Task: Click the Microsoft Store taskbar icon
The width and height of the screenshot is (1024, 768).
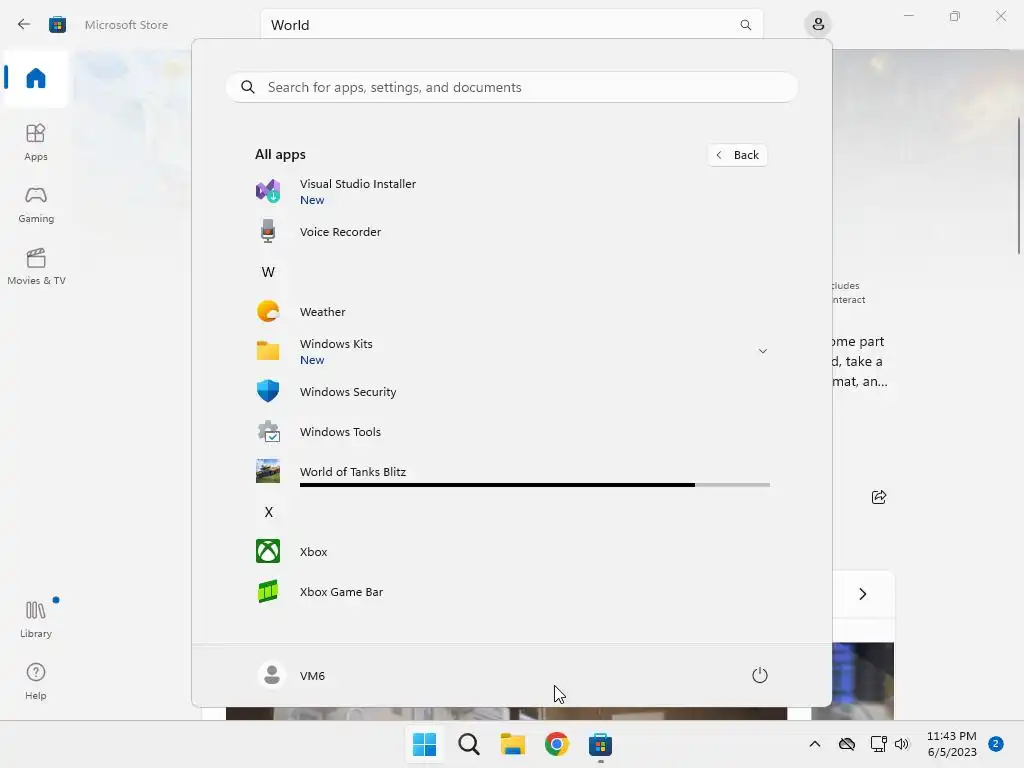Action: 600,744
